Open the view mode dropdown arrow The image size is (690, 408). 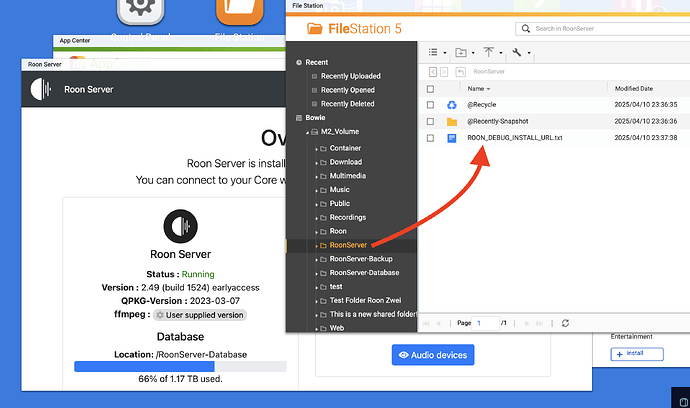(445, 53)
